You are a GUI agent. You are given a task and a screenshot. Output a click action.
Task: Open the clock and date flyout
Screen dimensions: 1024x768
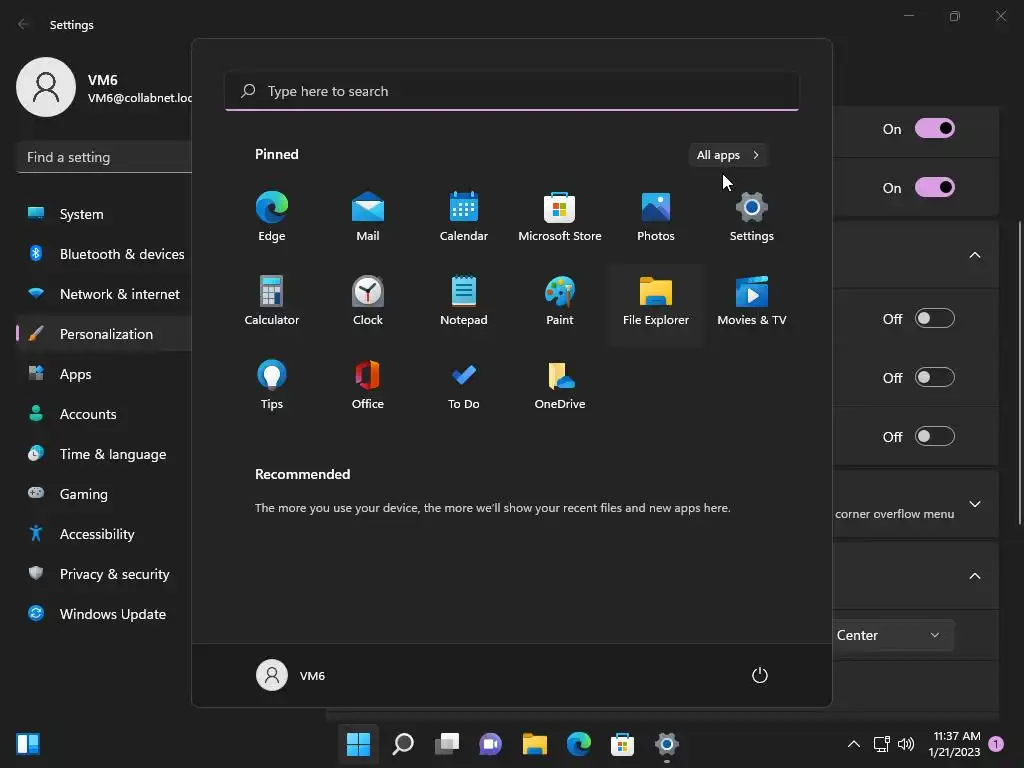[x=954, y=744]
